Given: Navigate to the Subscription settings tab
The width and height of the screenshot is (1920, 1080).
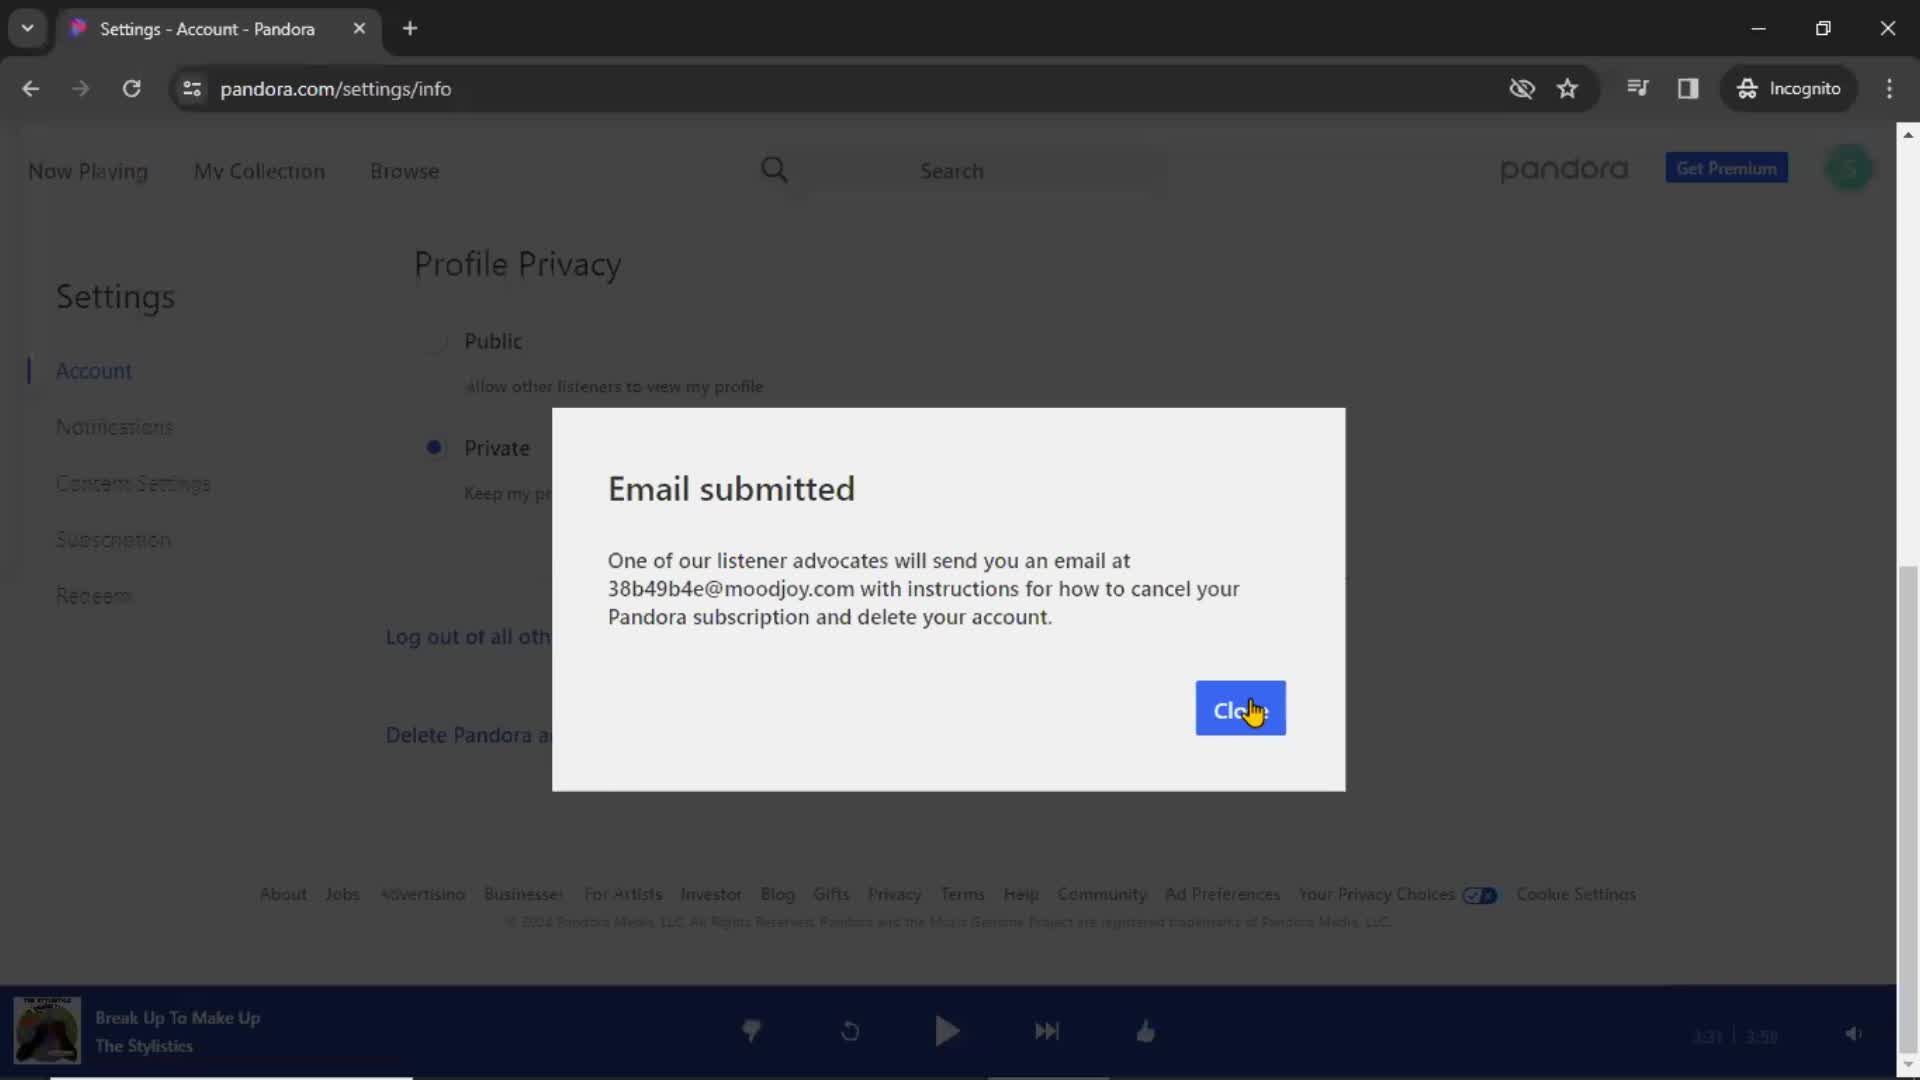Looking at the screenshot, I should (x=113, y=539).
